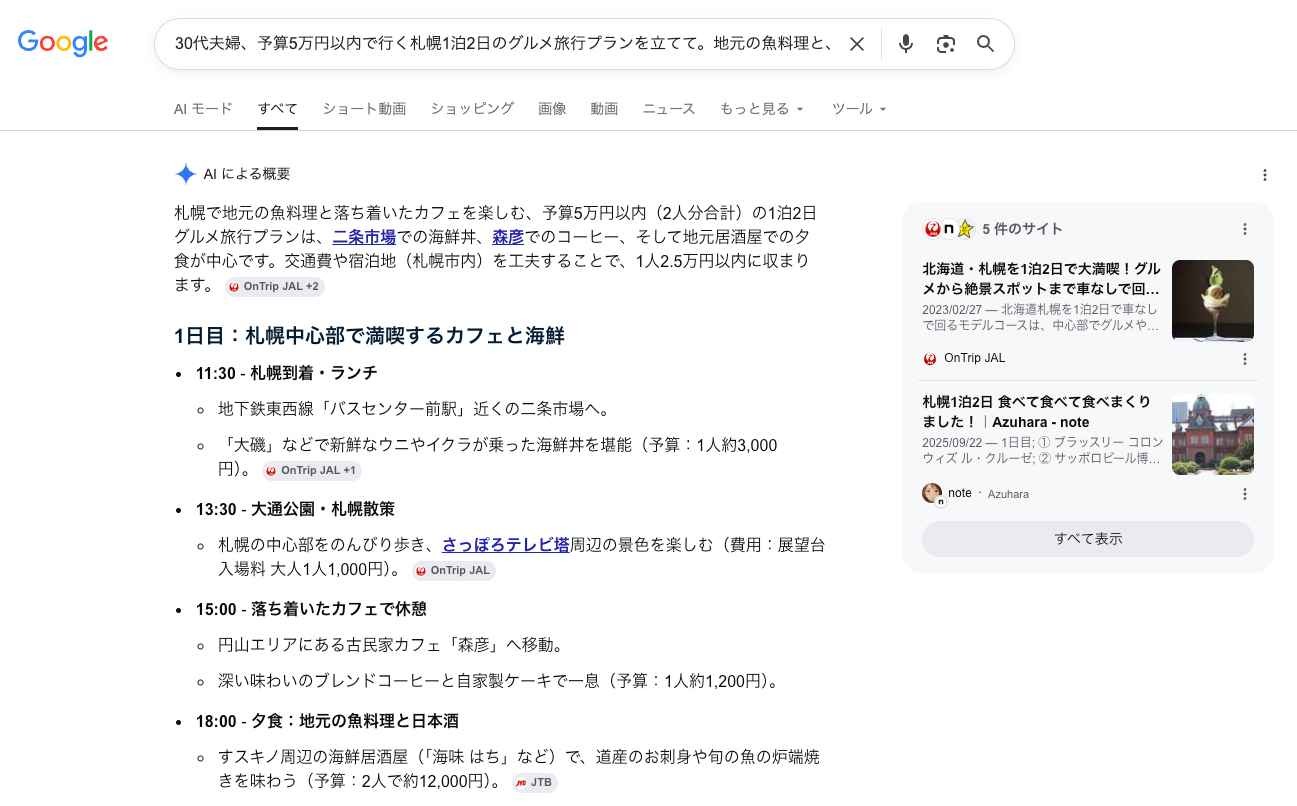Expand the ツール dropdown
This screenshot has height=806, width=1297.
click(860, 109)
